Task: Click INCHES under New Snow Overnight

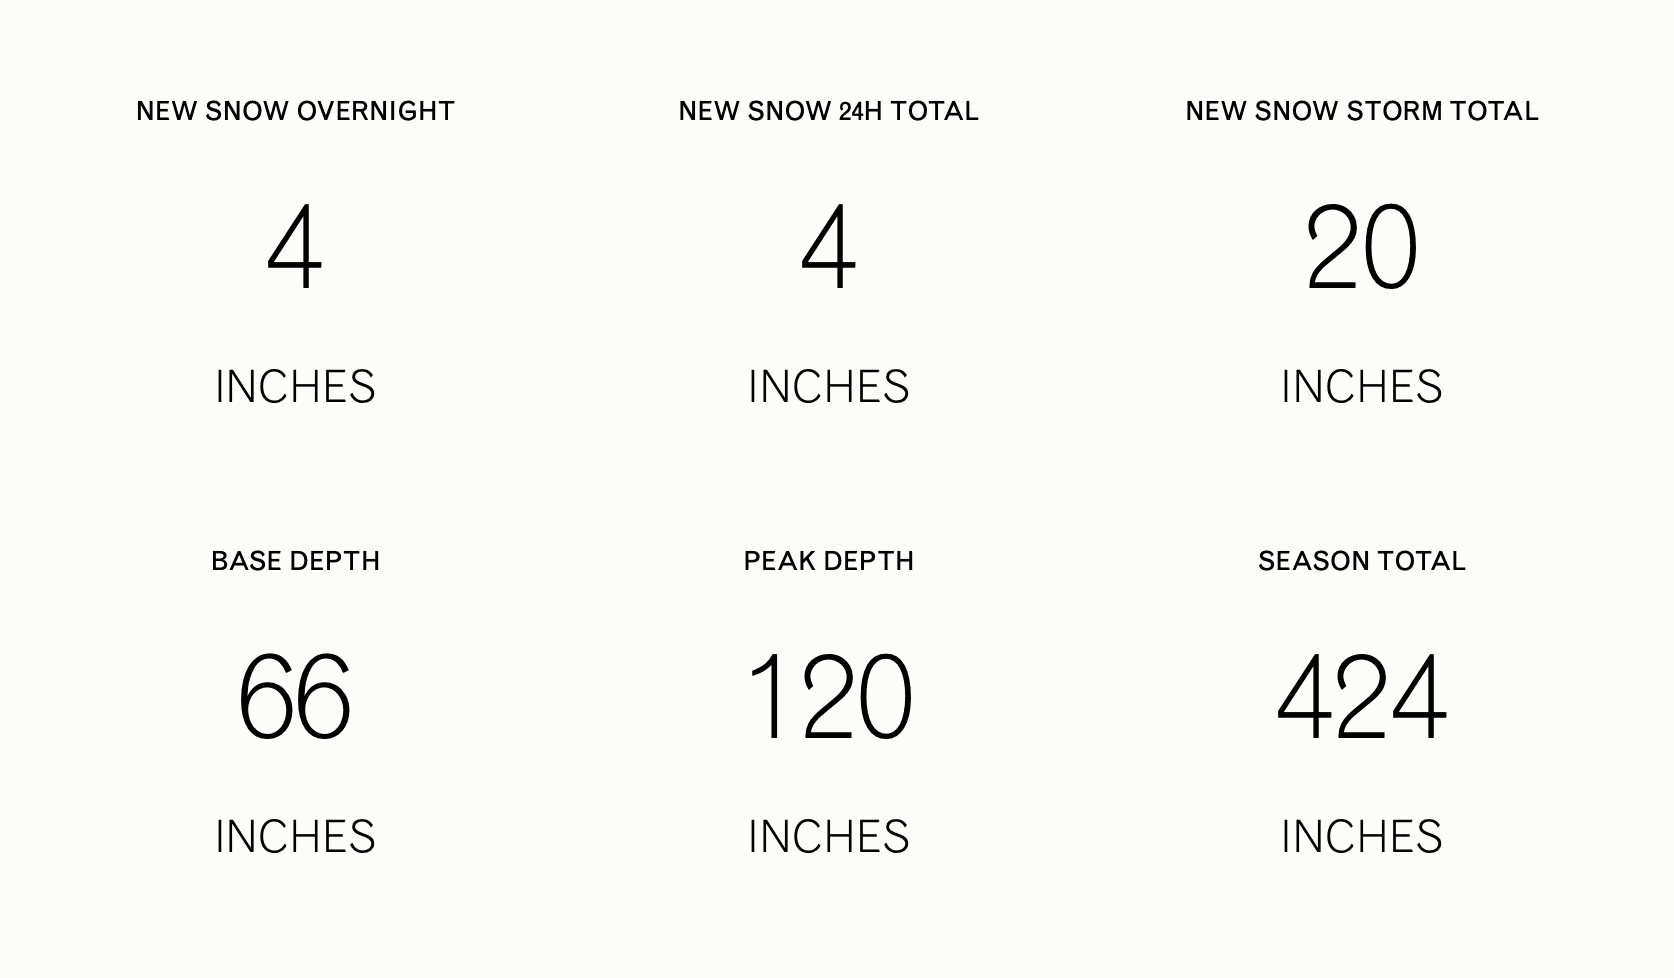Action: click(295, 387)
